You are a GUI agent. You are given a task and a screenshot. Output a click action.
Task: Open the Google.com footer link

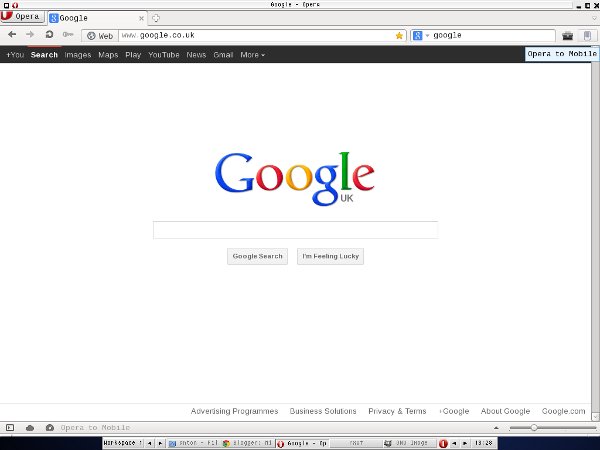pyautogui.click(x=563, y=411)
